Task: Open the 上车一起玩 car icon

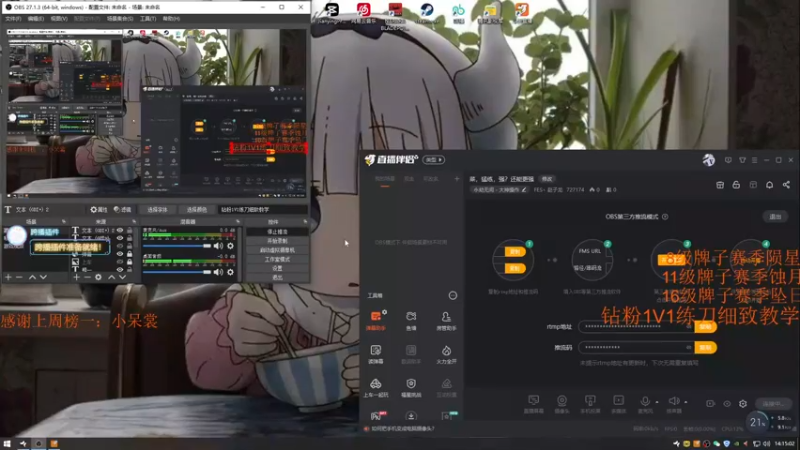Action: click(376, 388)
